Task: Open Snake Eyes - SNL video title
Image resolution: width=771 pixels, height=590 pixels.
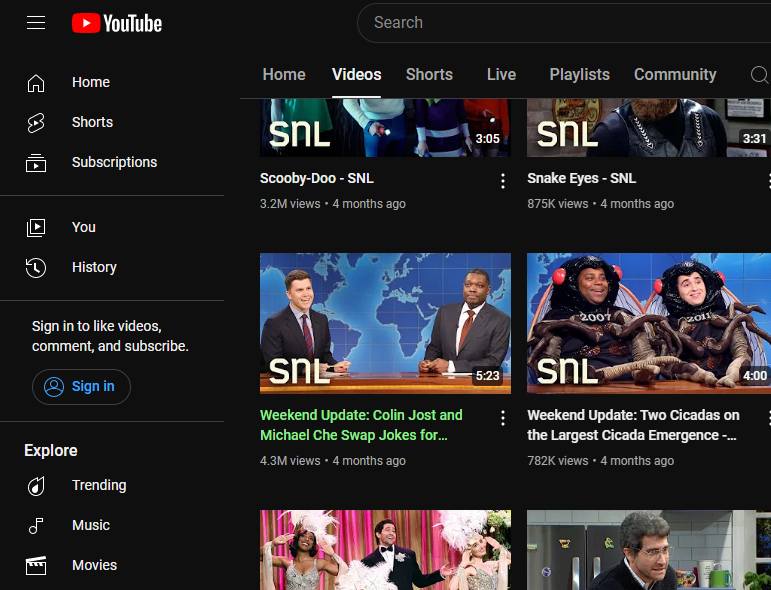Action: (x=581, y=178)
